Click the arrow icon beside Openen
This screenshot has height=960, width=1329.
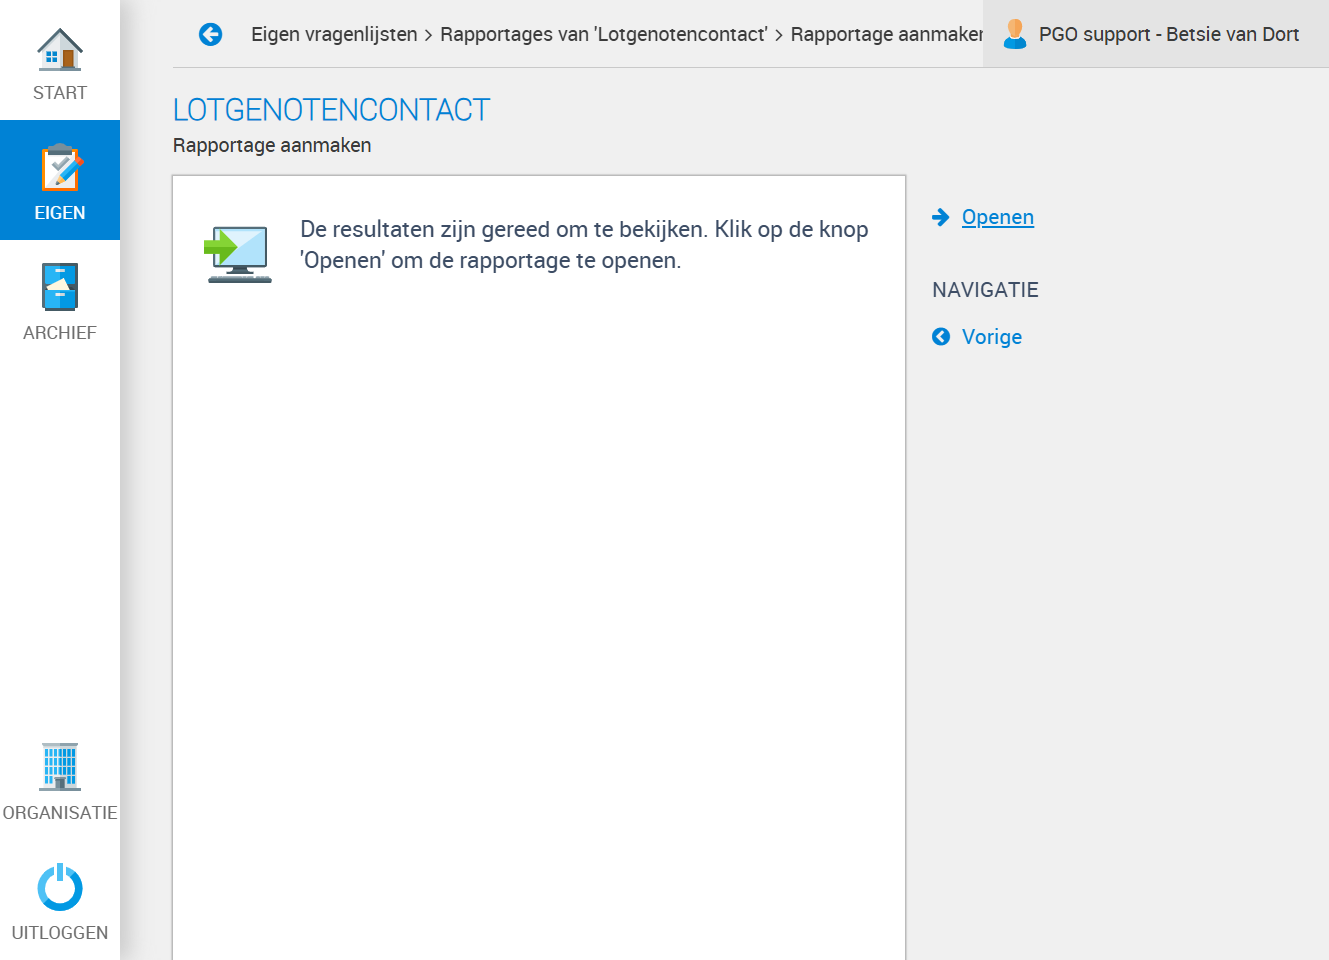click(x=941, y=217)
